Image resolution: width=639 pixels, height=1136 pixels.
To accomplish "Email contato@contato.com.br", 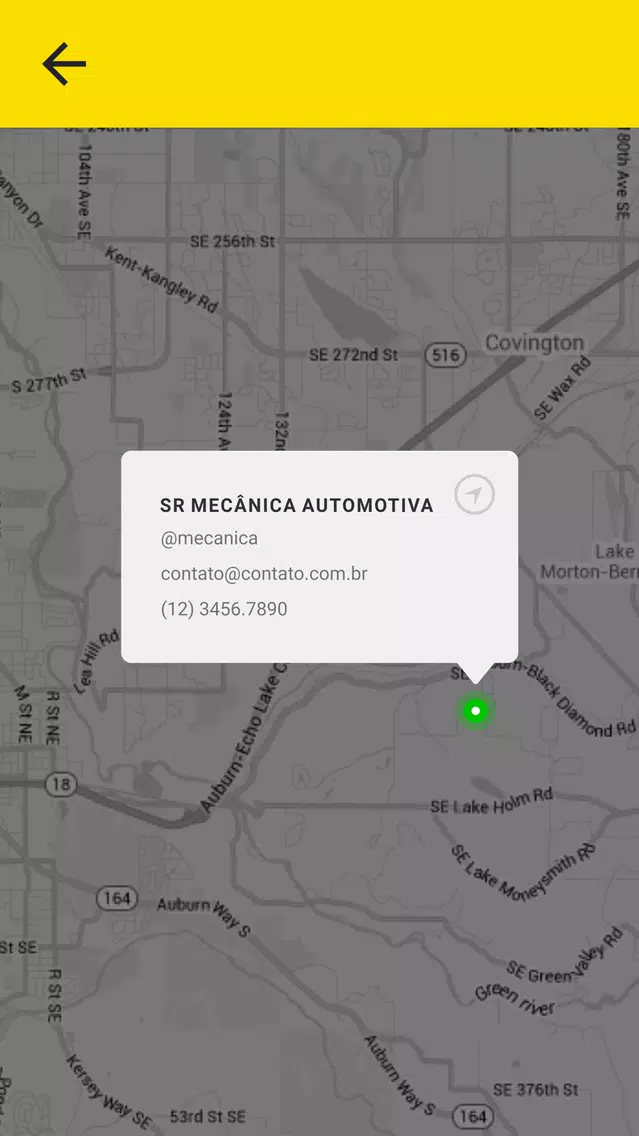I will [x=264, y=574].
